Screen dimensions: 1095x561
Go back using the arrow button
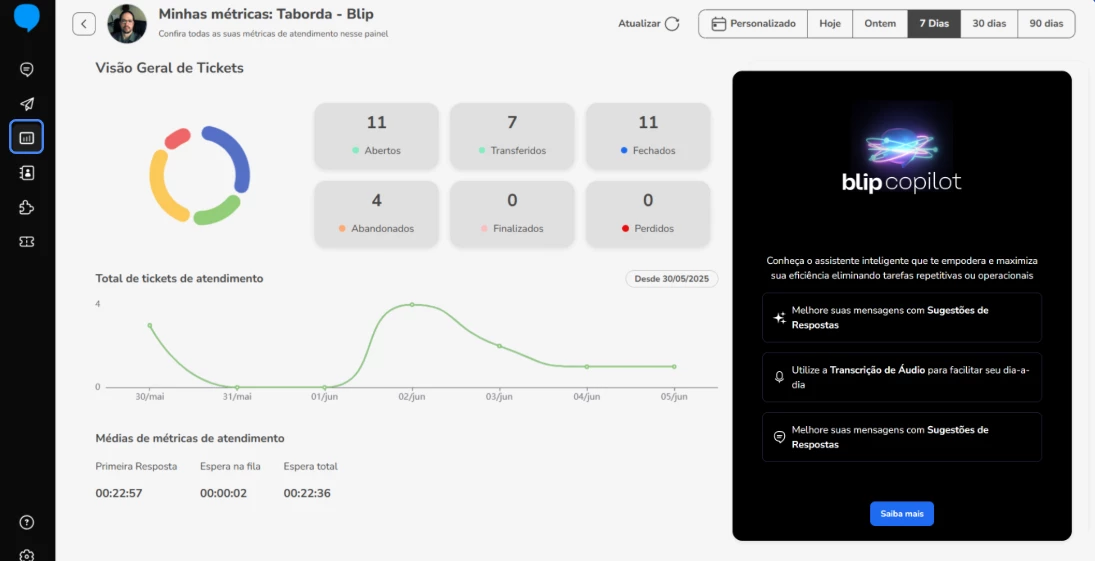click(84, 24)
